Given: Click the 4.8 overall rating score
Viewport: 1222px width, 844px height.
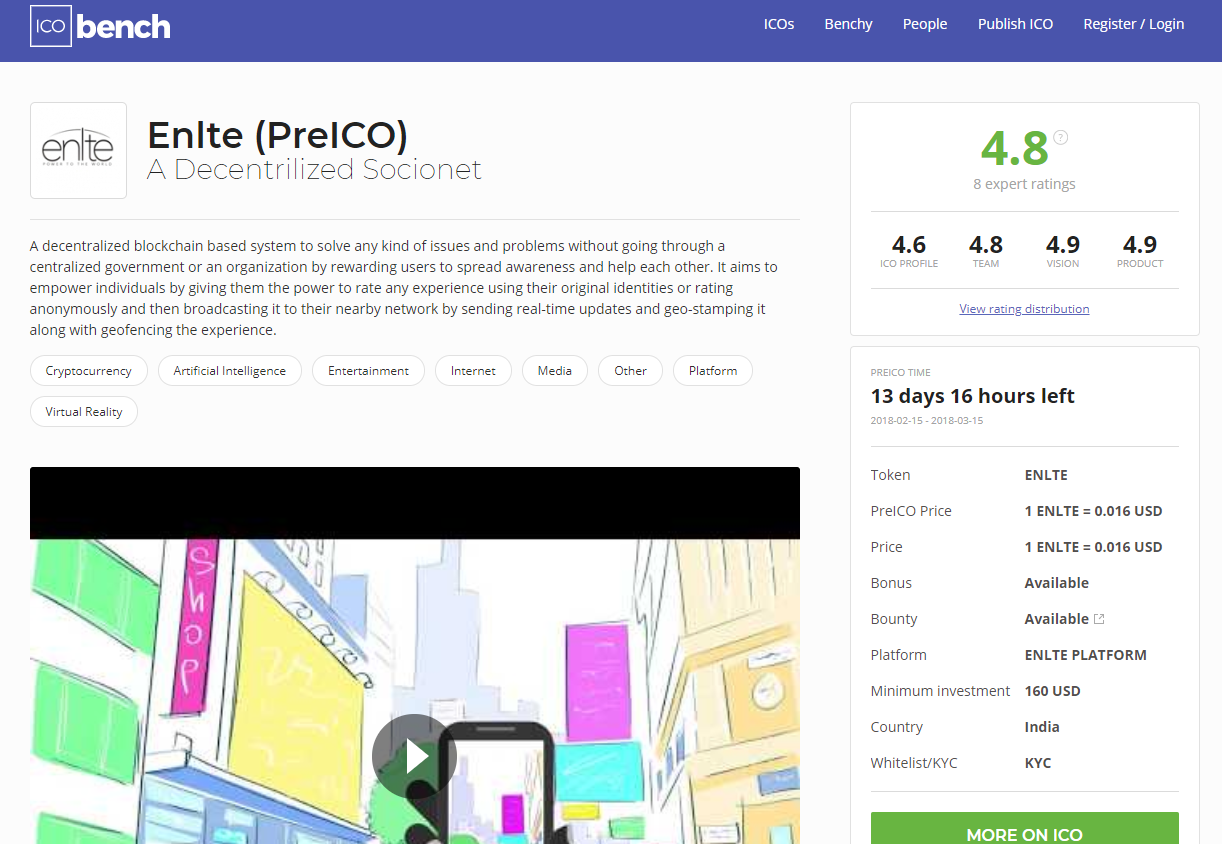Looking at the screenshot, I should [1014, 148].
